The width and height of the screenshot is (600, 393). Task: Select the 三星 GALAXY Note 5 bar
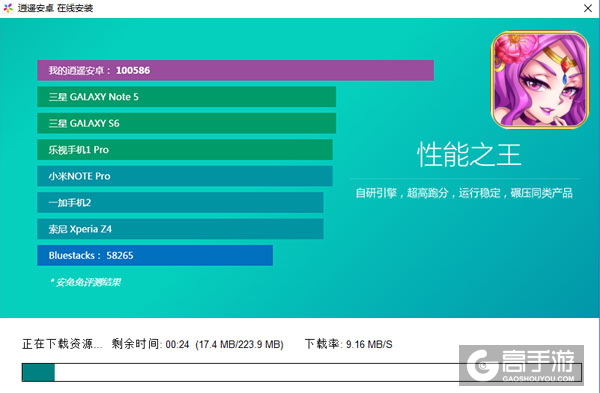click(x=186, y=97)
